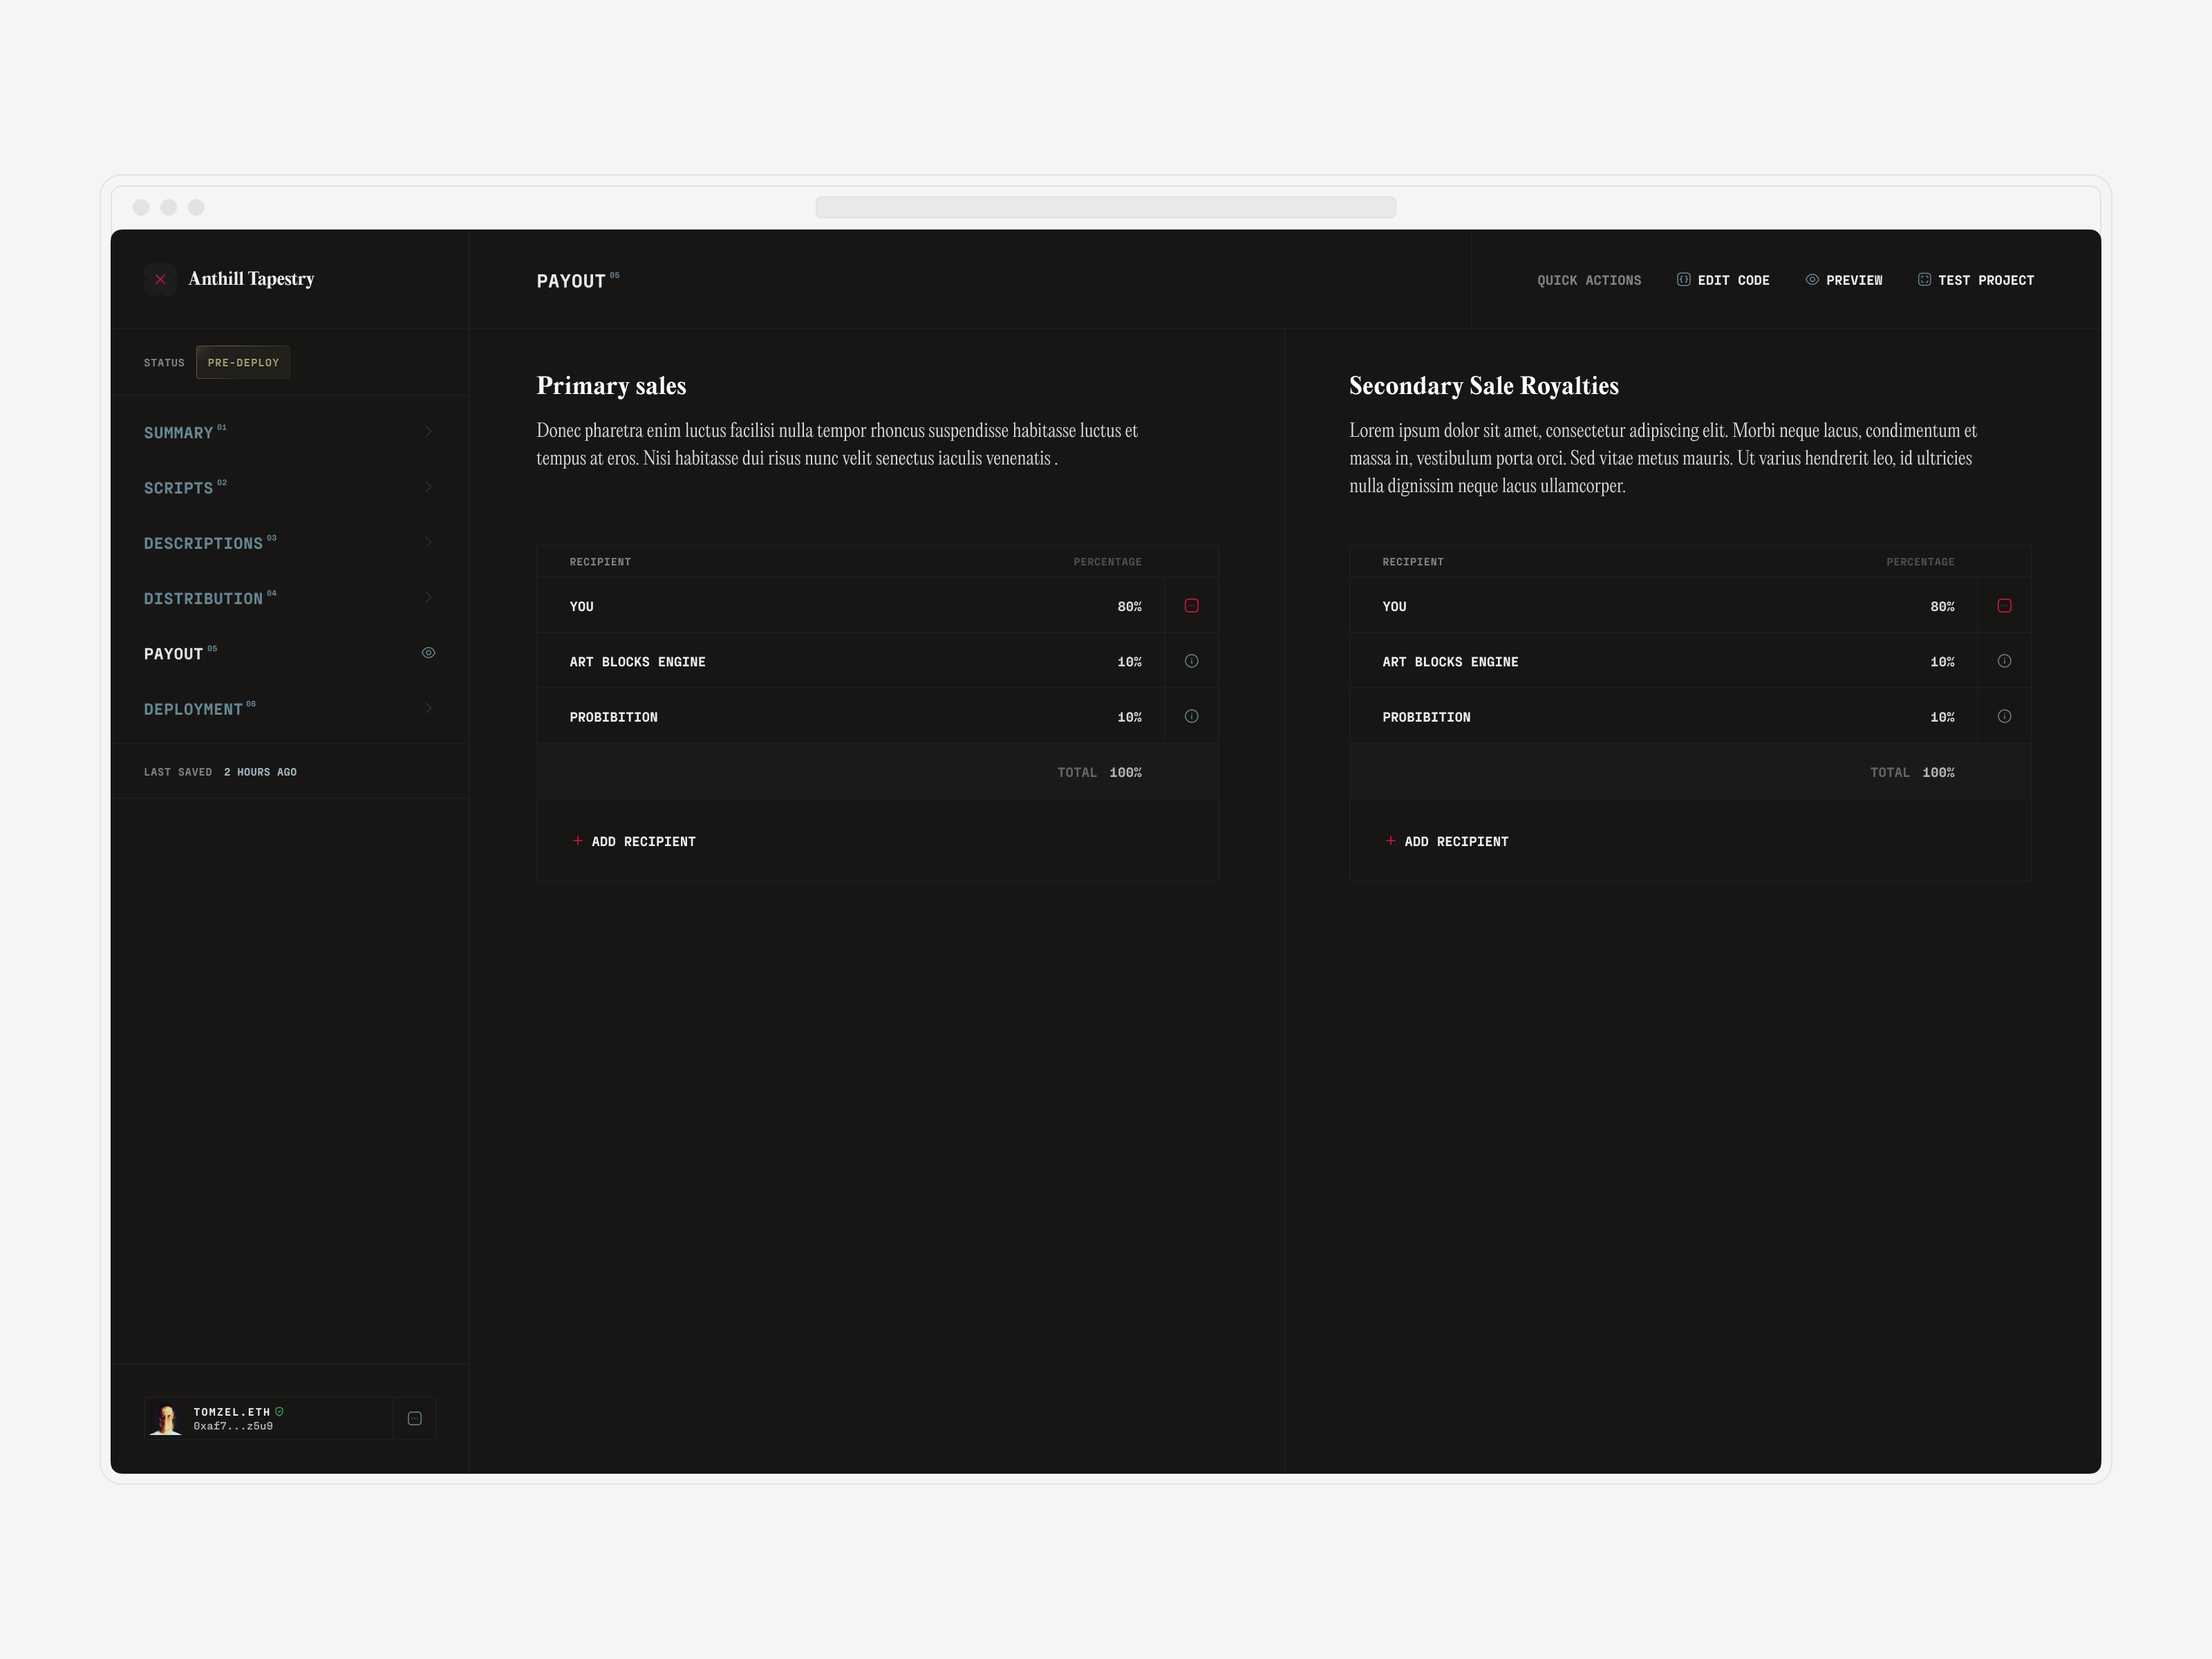The height and width of the screenshot is (1659, 2212).
Task: Expand the Descriptions section chevron
Action: click(x=428, y=542)
